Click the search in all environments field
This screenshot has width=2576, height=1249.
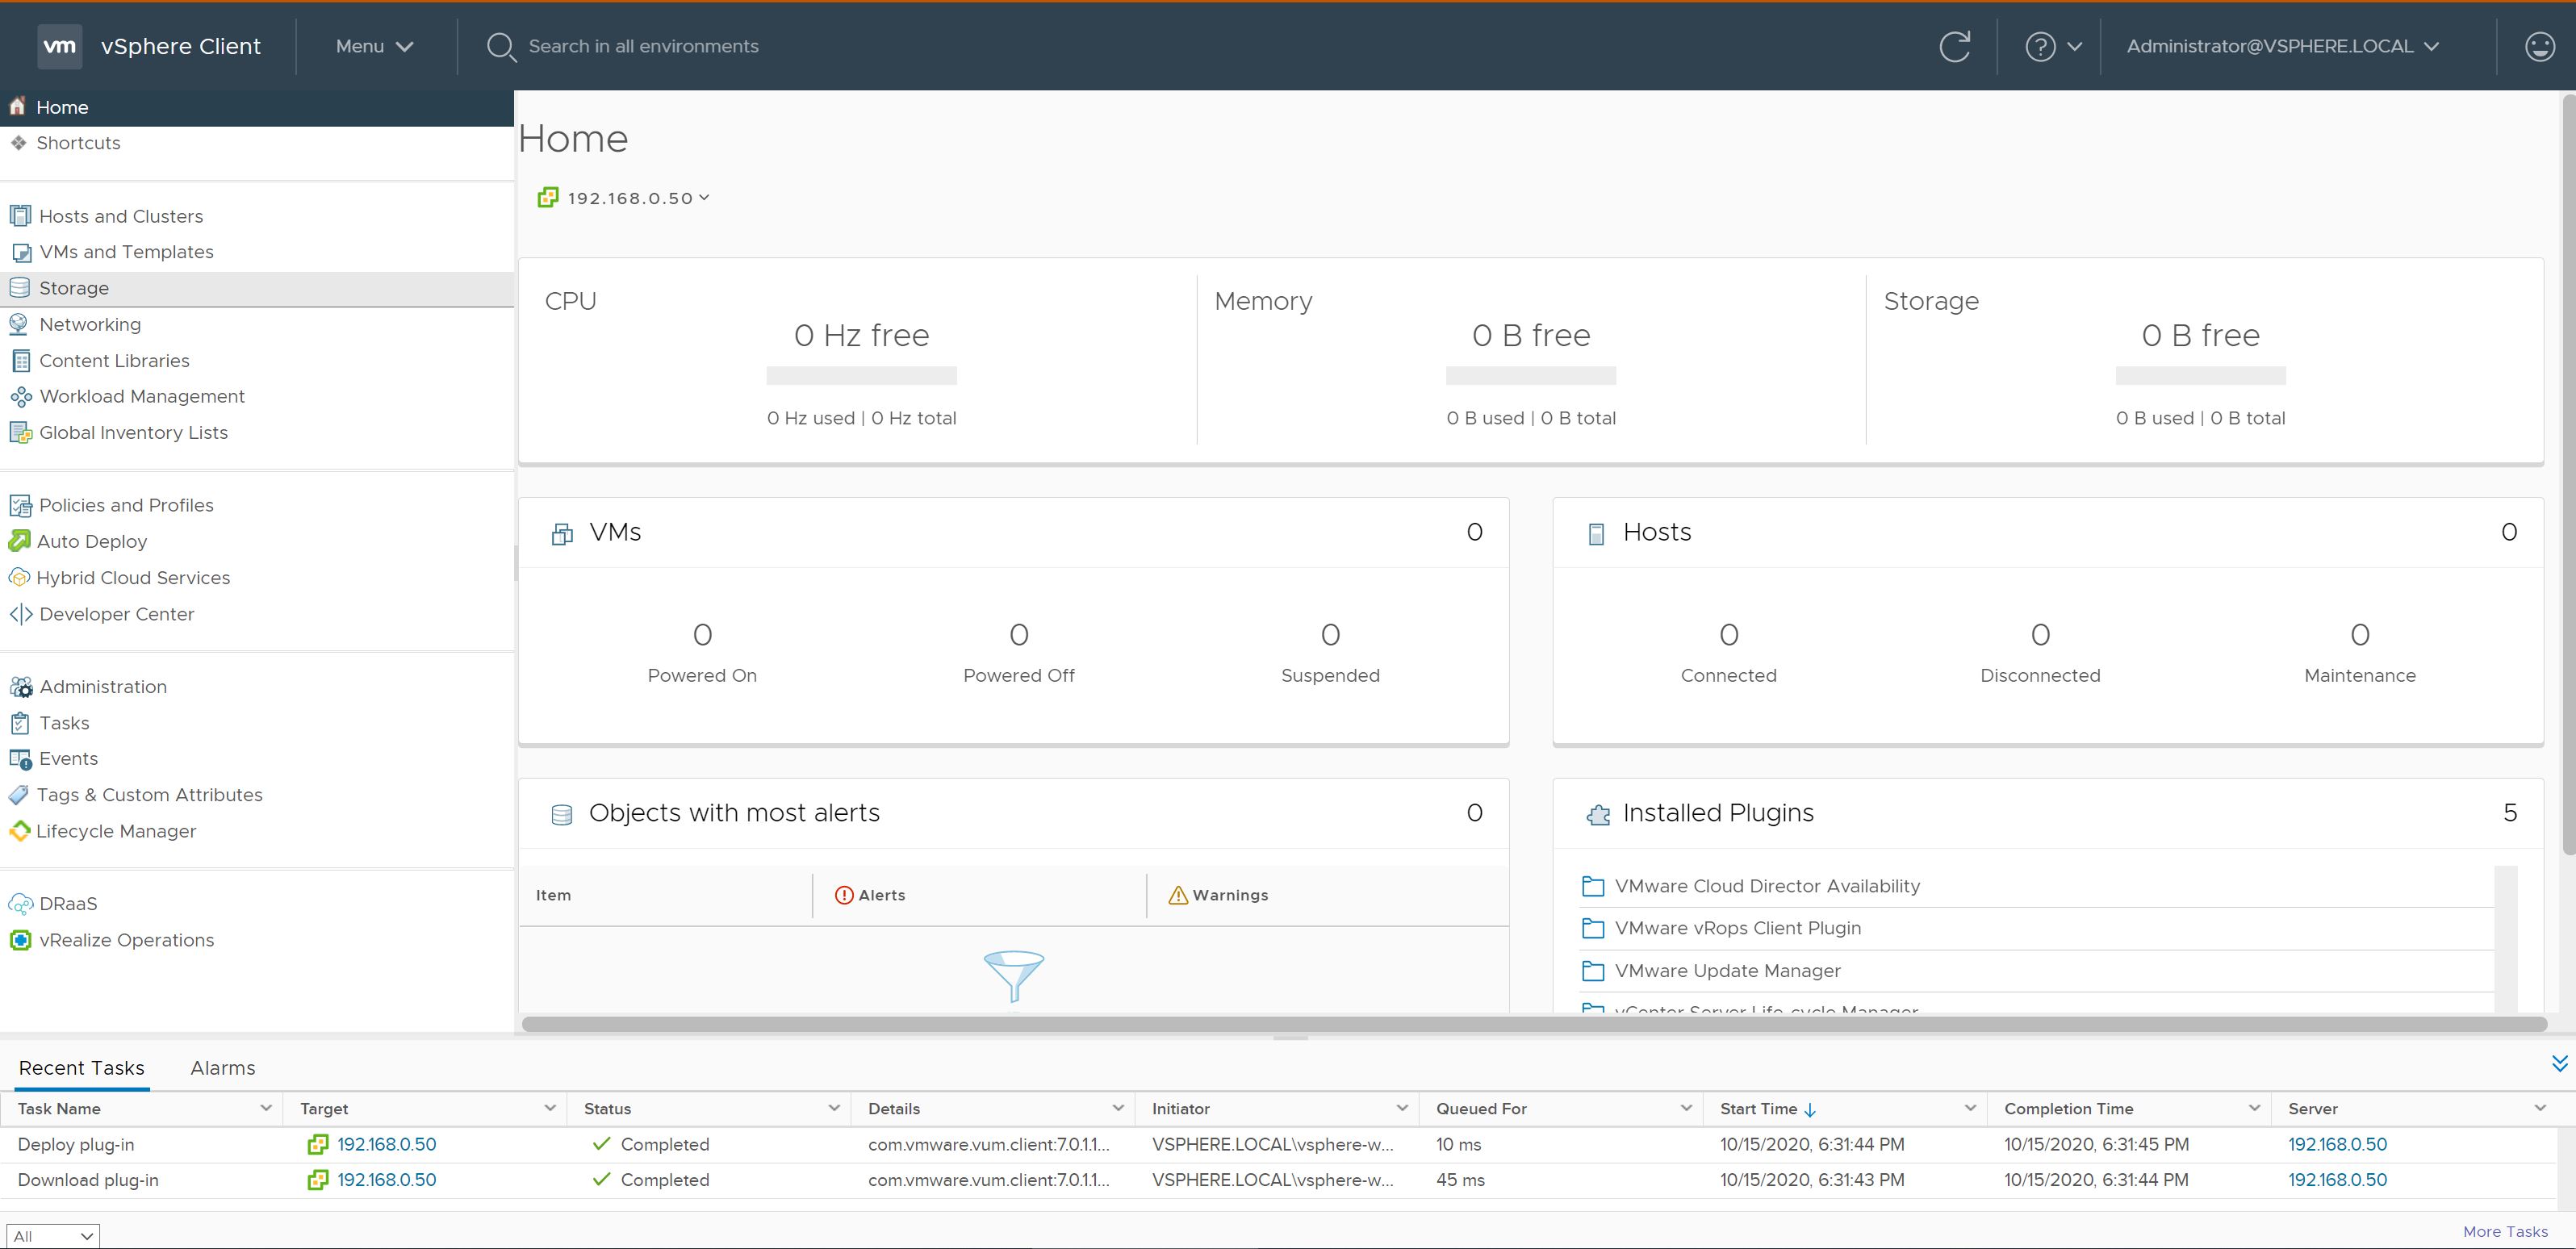pos(643,46)
